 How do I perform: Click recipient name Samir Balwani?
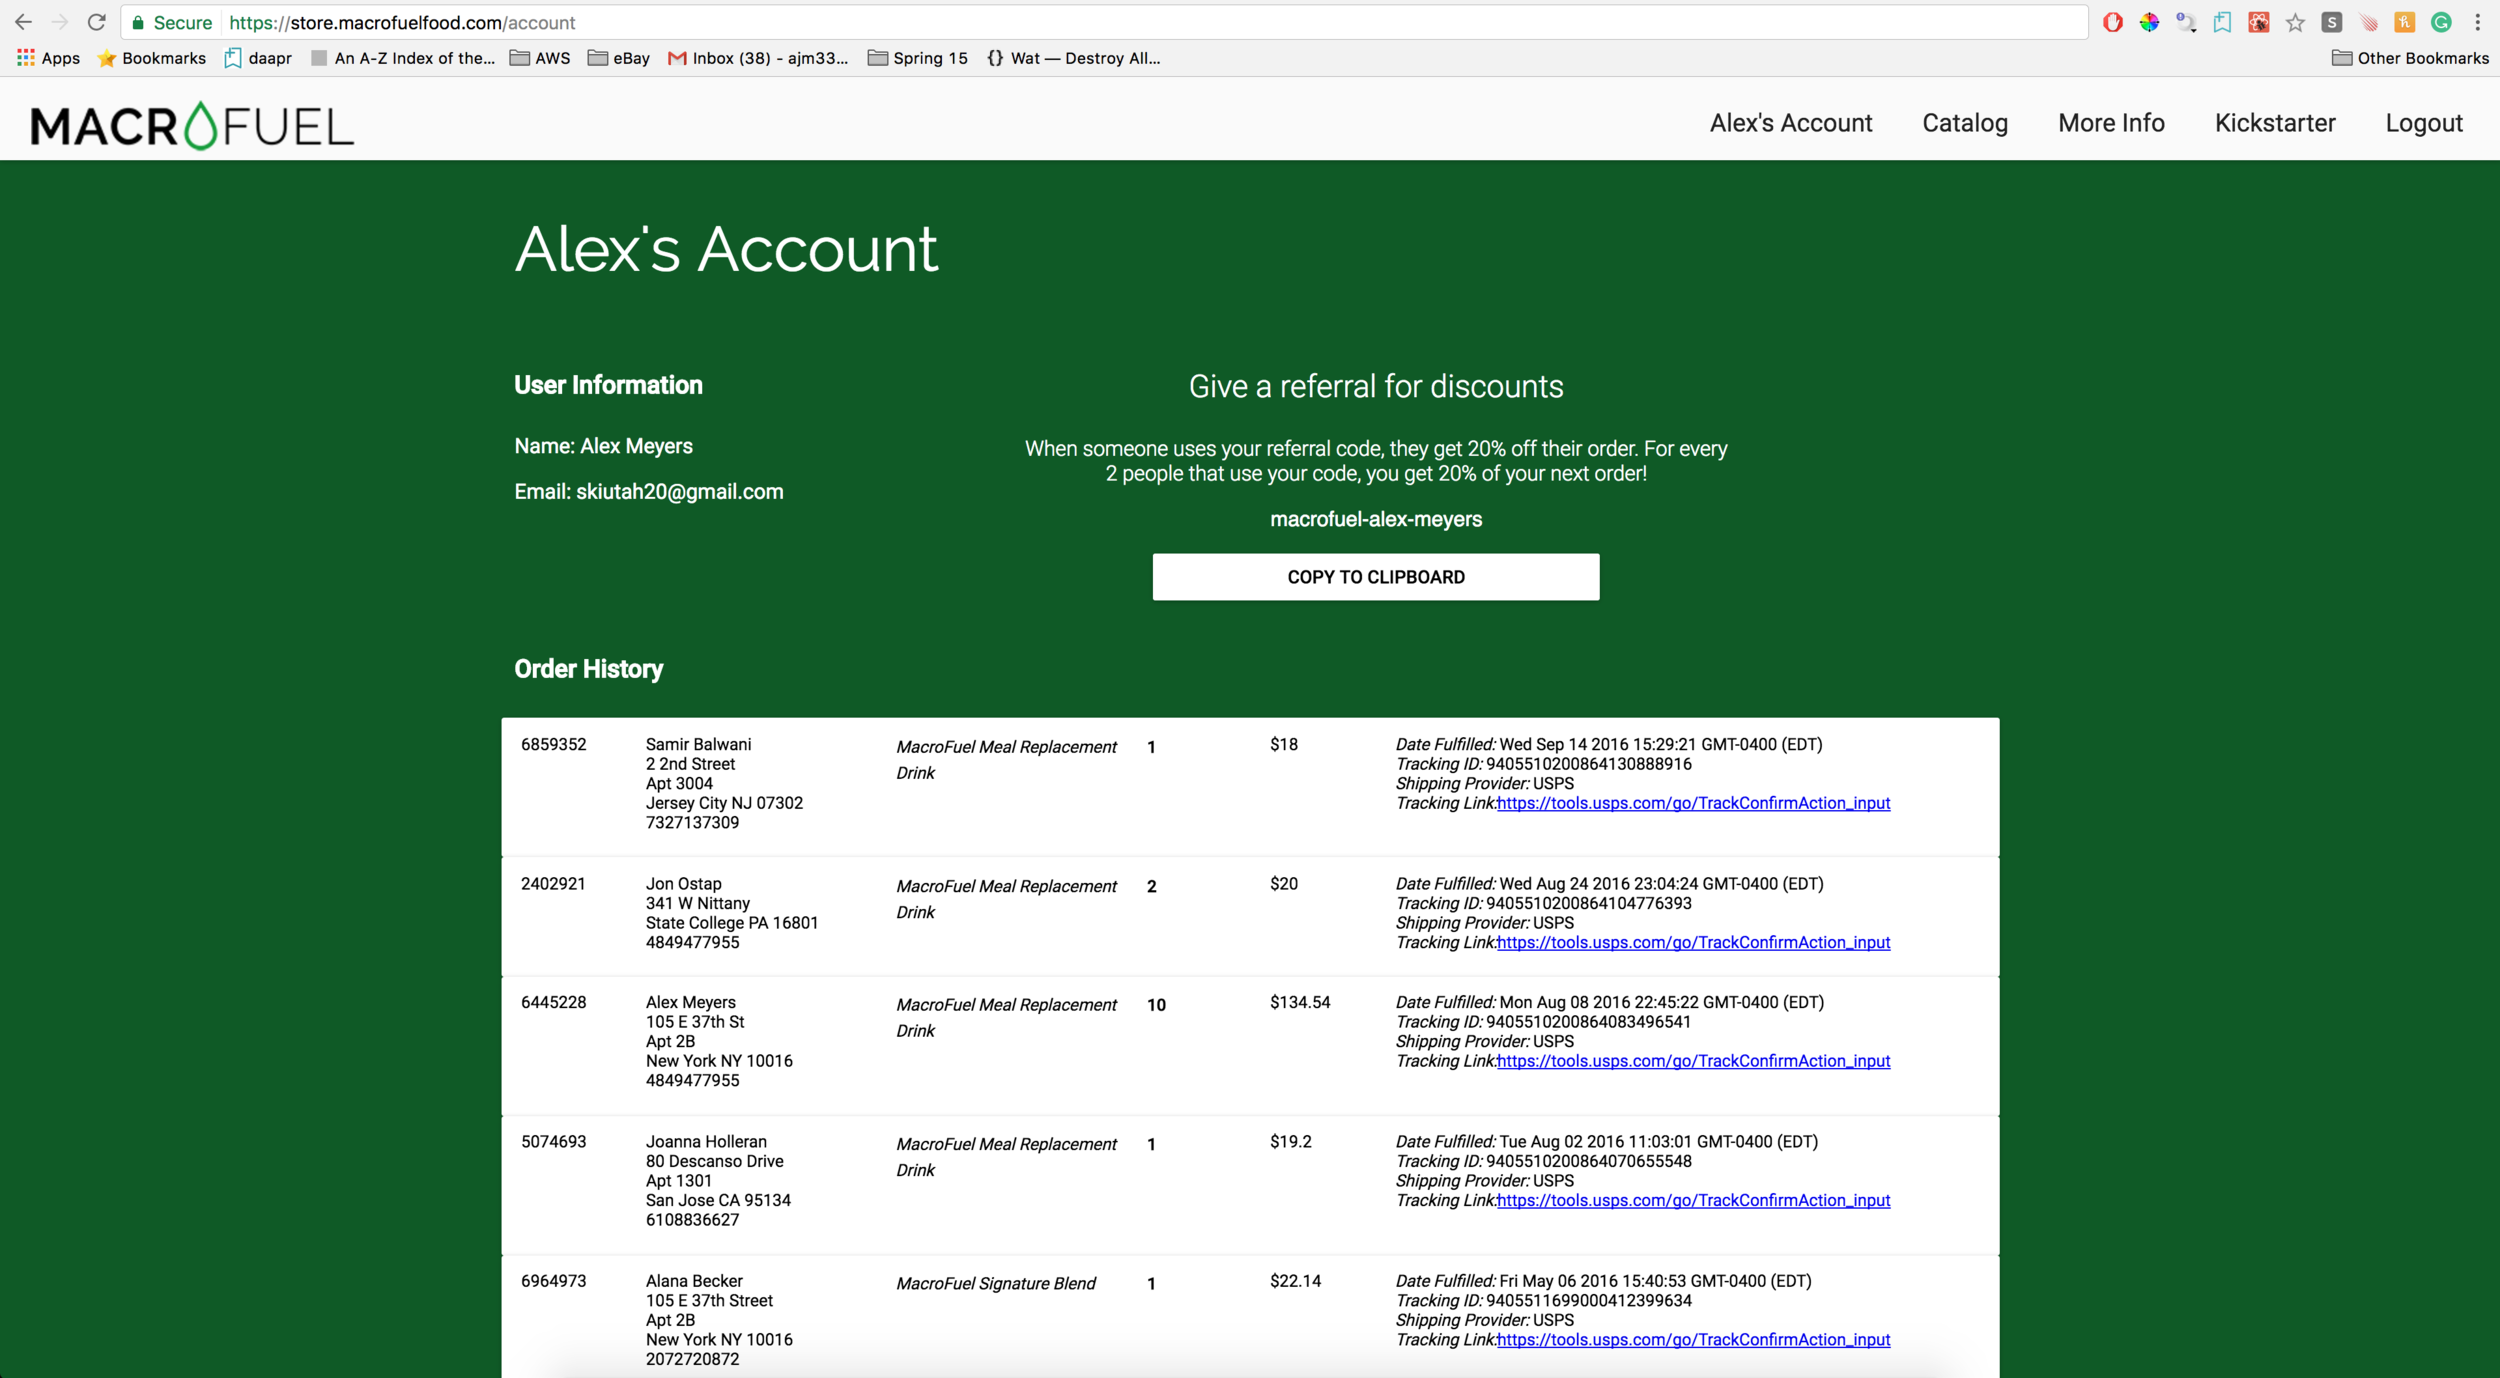coord(698,744)
